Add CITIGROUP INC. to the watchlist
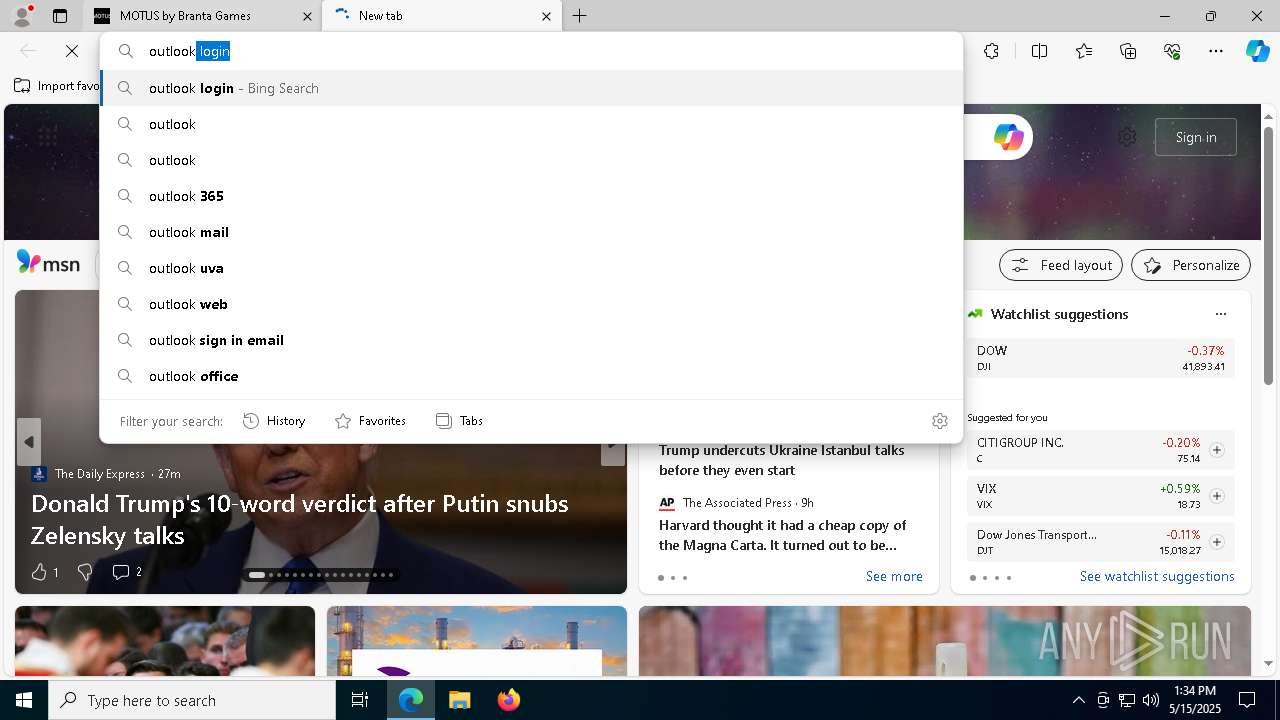The image size is (1280, 720). pos(1216,450)
